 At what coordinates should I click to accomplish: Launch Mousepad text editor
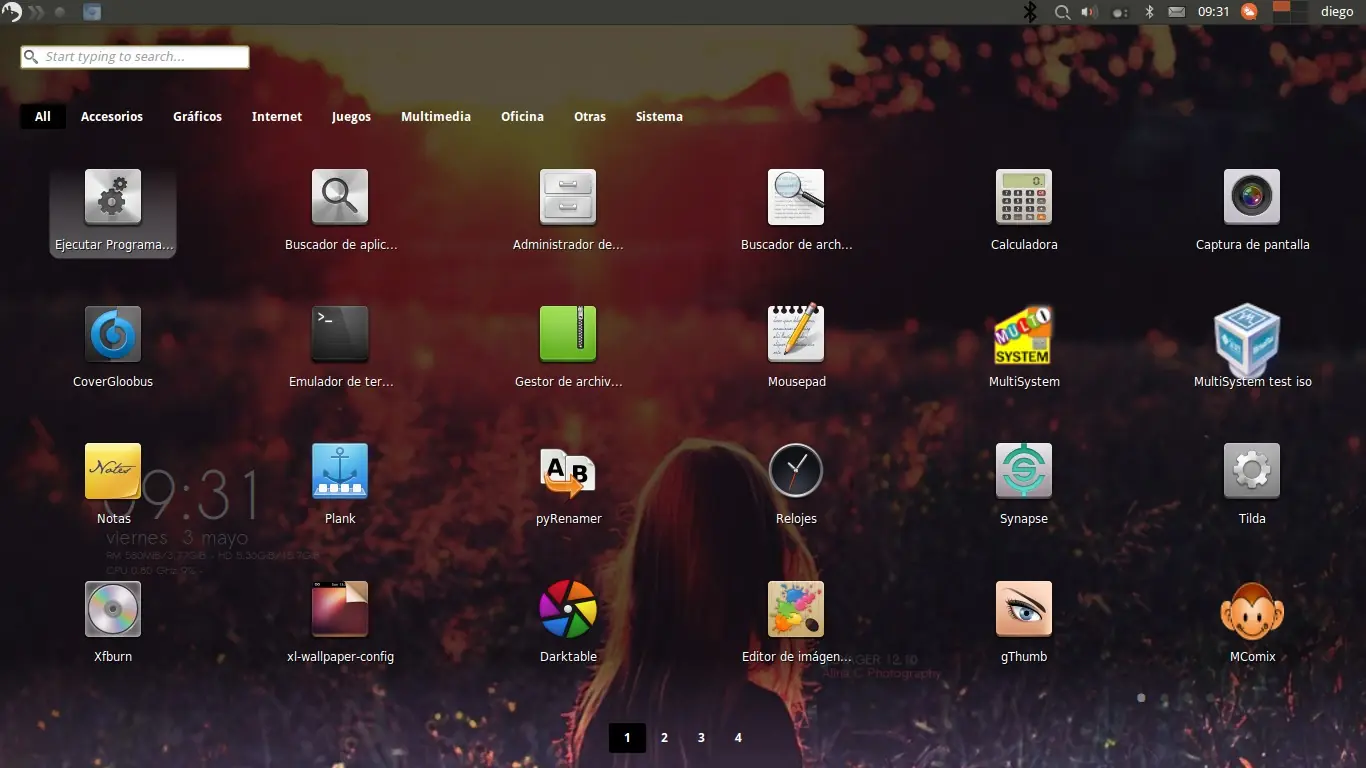point(796,334)
